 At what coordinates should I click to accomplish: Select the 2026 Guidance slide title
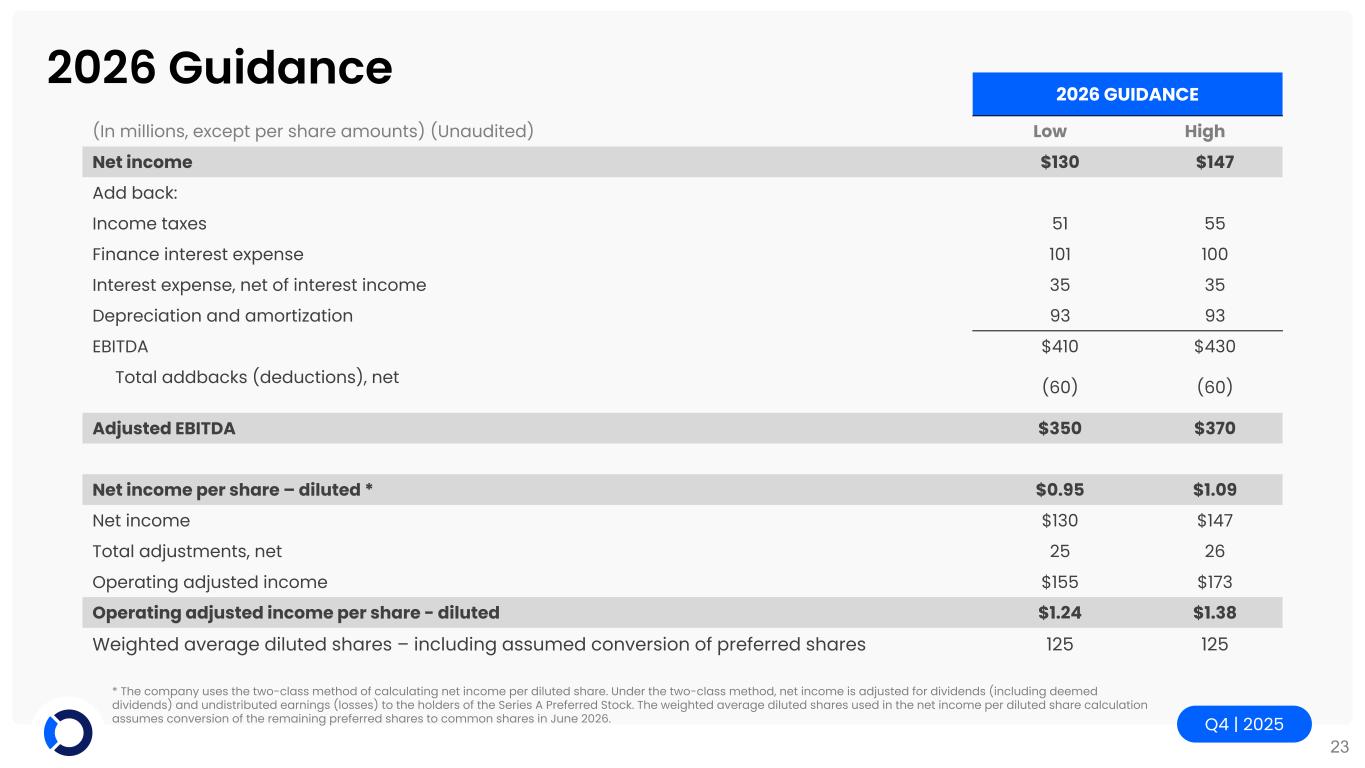pos(219,67)
